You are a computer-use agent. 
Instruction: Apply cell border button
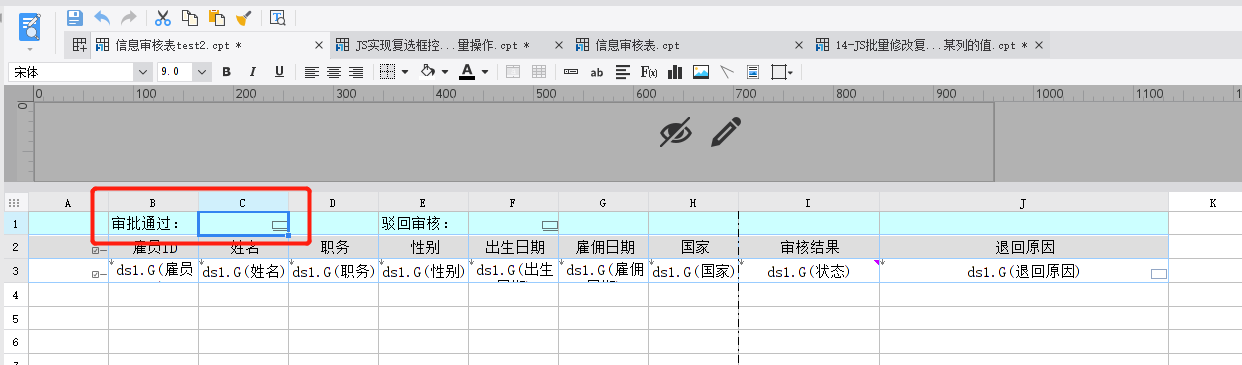click(386, 72)
